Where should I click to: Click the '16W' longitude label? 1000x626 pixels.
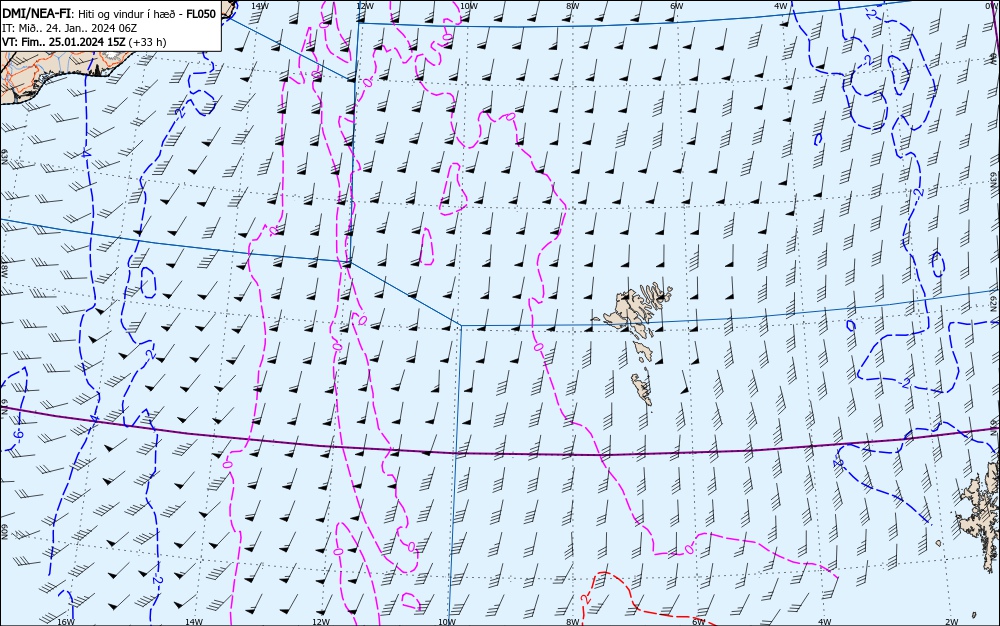point(66,622)
